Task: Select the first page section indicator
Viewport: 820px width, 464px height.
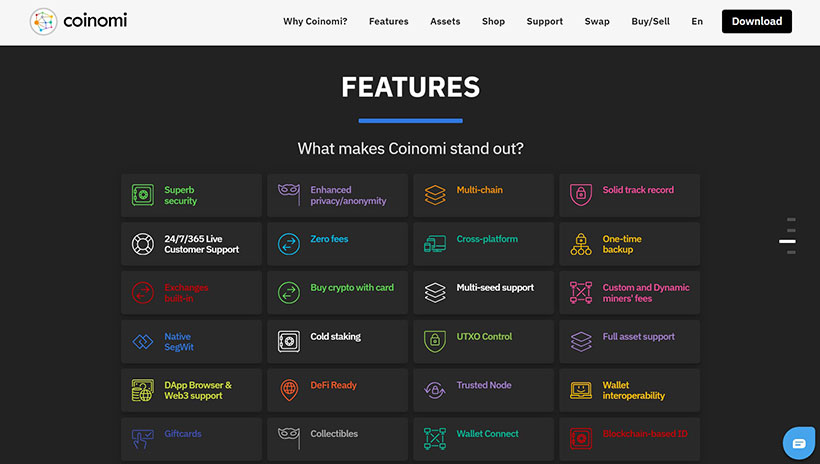Action: tap(791, 220)
